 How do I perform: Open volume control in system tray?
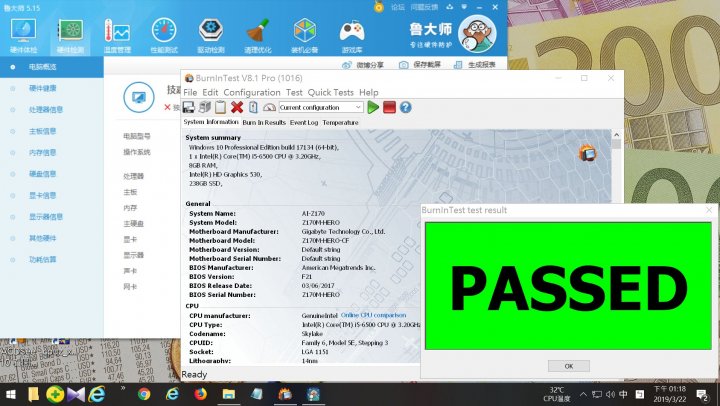[610, 395]
